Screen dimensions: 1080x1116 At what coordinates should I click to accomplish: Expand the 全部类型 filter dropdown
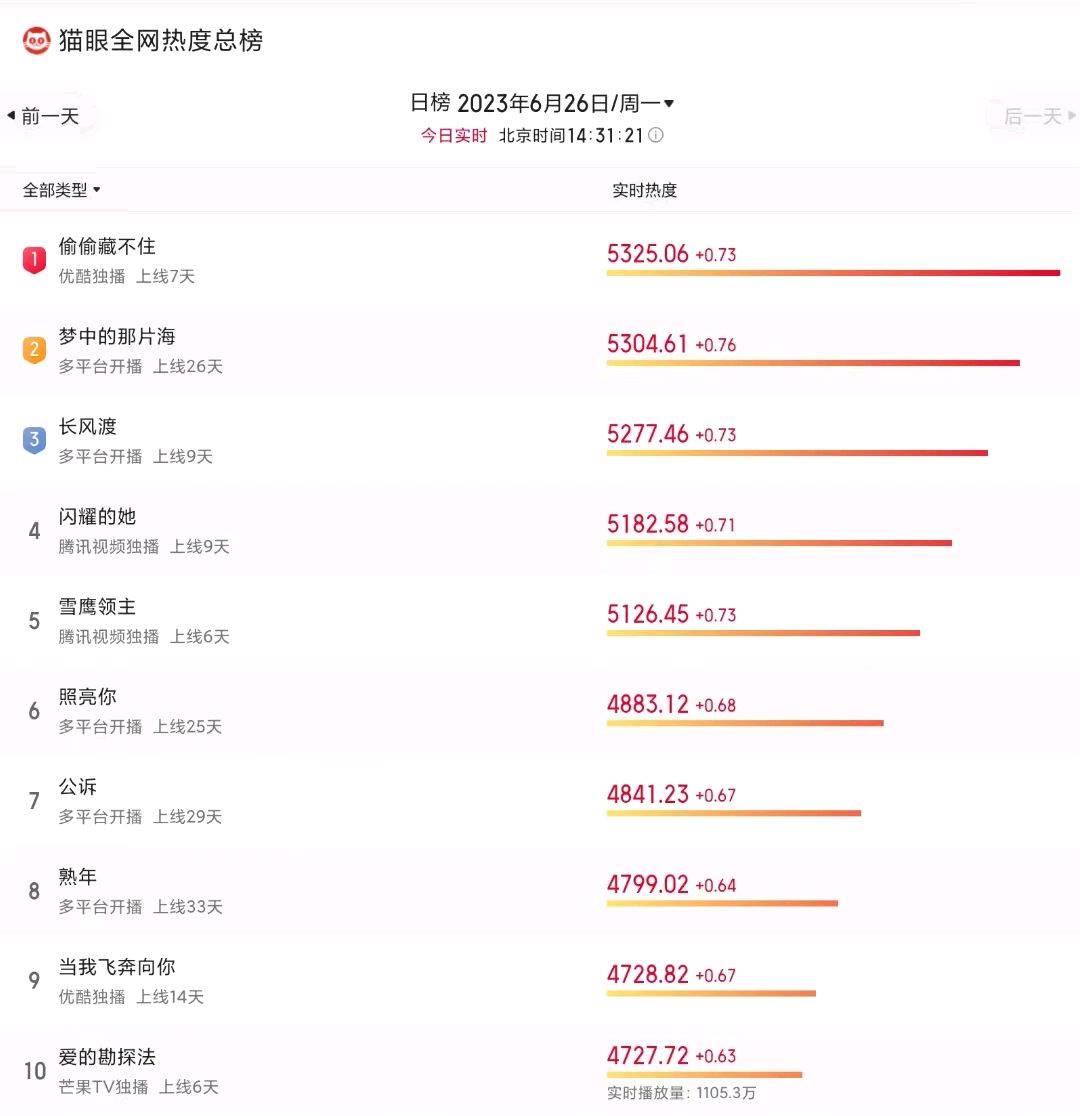61,190
